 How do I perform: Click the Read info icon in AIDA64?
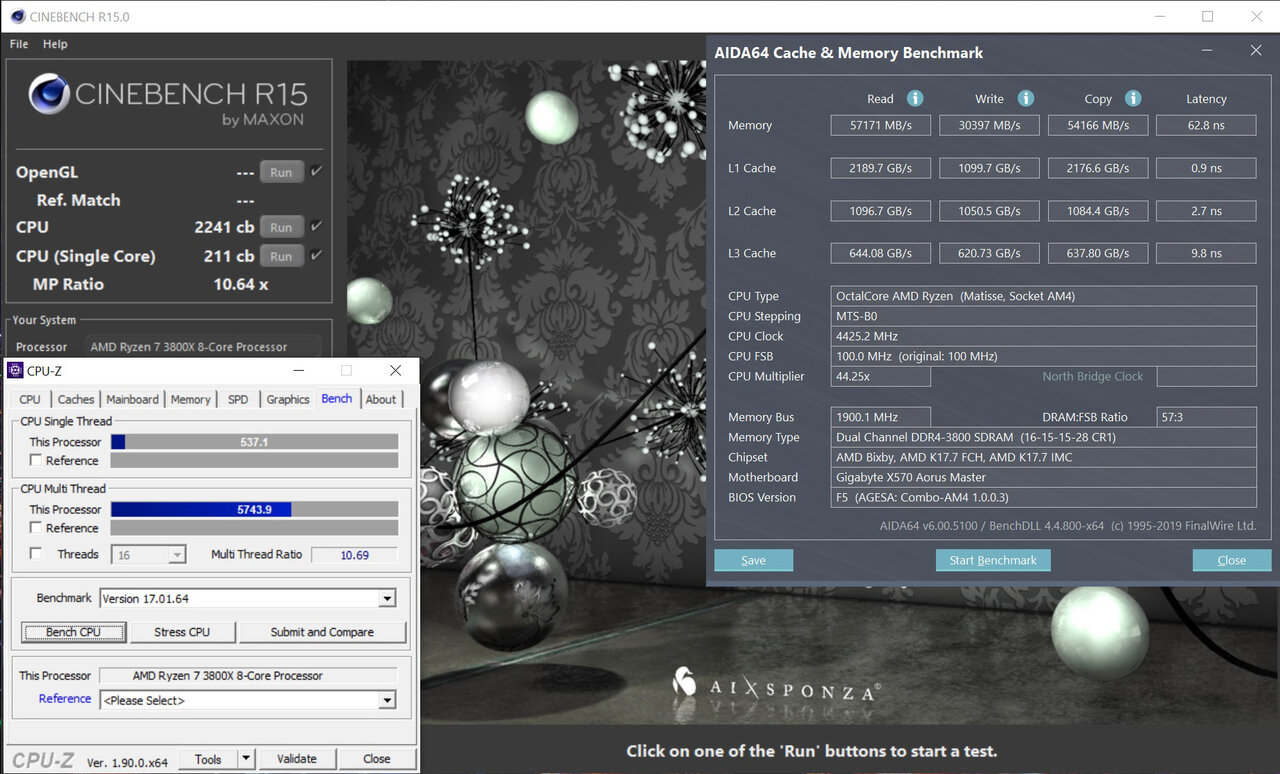tap(915, 98)
